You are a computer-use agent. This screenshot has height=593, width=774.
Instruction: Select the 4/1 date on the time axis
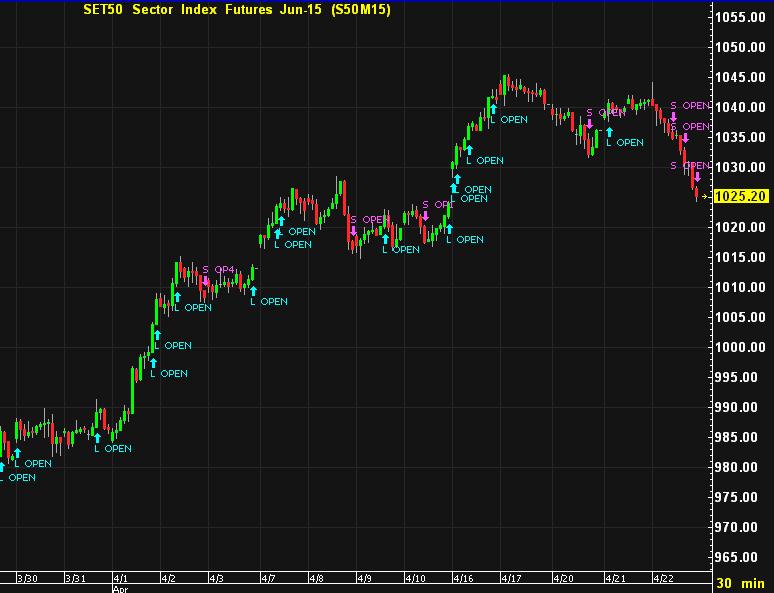pos(121,578)
